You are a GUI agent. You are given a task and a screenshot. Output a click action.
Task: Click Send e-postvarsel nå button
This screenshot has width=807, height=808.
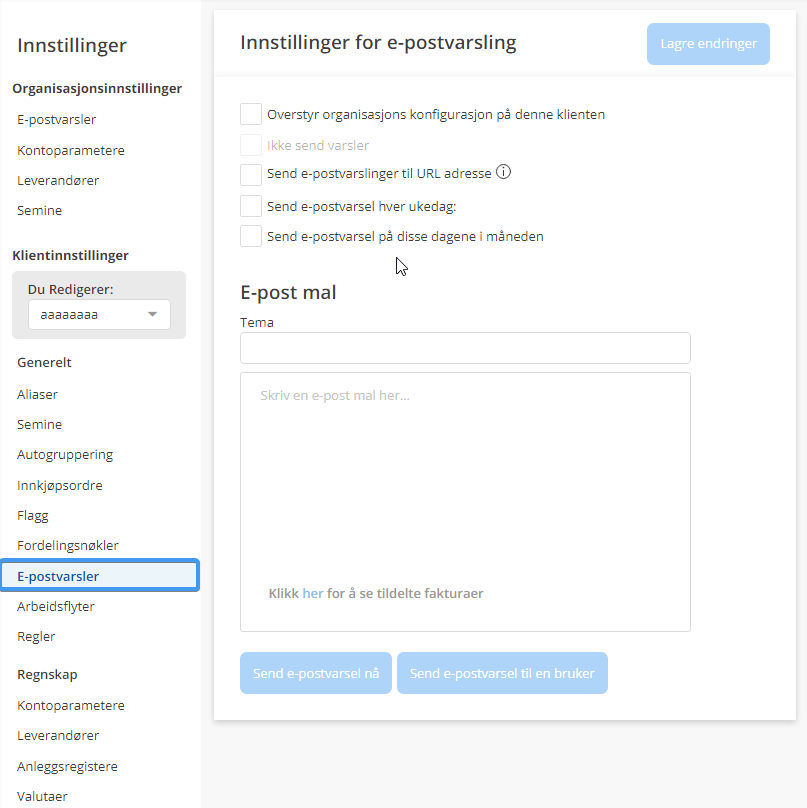315,673
